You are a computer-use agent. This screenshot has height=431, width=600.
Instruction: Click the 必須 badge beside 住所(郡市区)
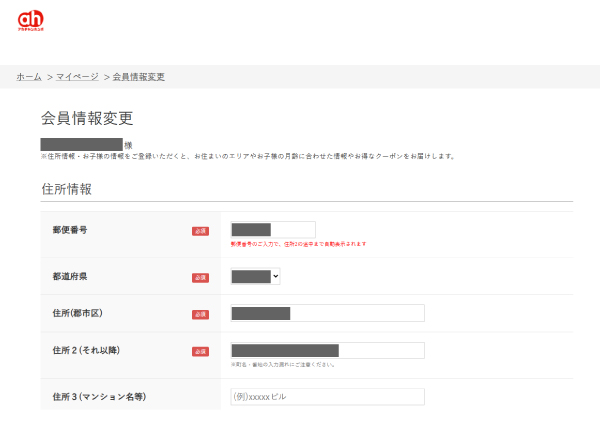click(x=201, y=314)
